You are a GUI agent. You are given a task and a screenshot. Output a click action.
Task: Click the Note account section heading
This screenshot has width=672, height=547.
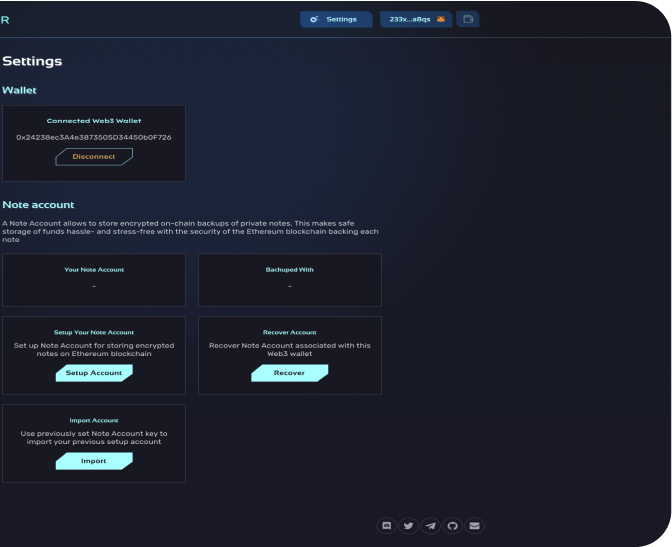(x=38, y=205)
